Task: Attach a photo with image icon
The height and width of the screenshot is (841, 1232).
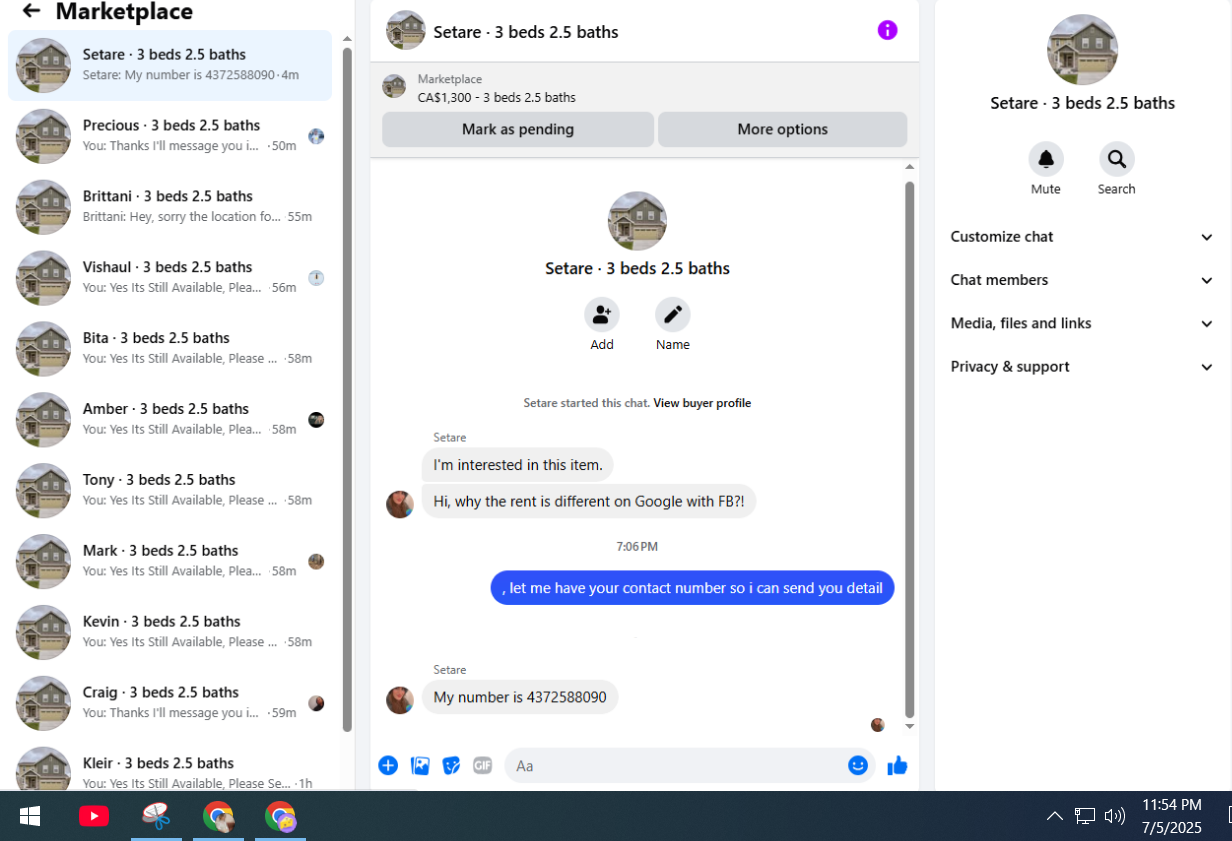Action: (x=420, y=765)
